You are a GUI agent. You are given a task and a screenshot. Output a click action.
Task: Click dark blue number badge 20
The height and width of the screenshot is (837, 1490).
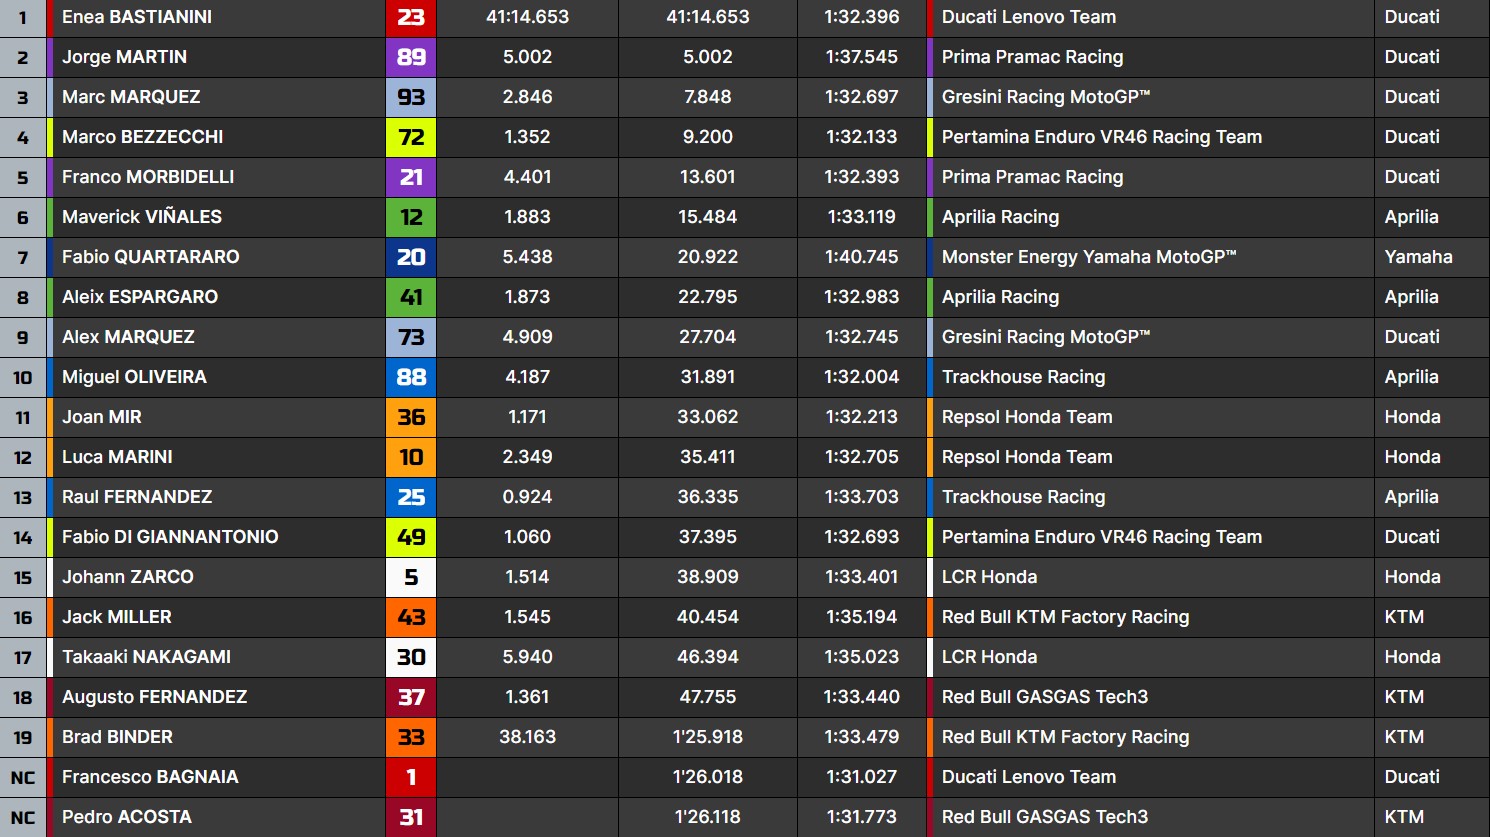[411, 257]
